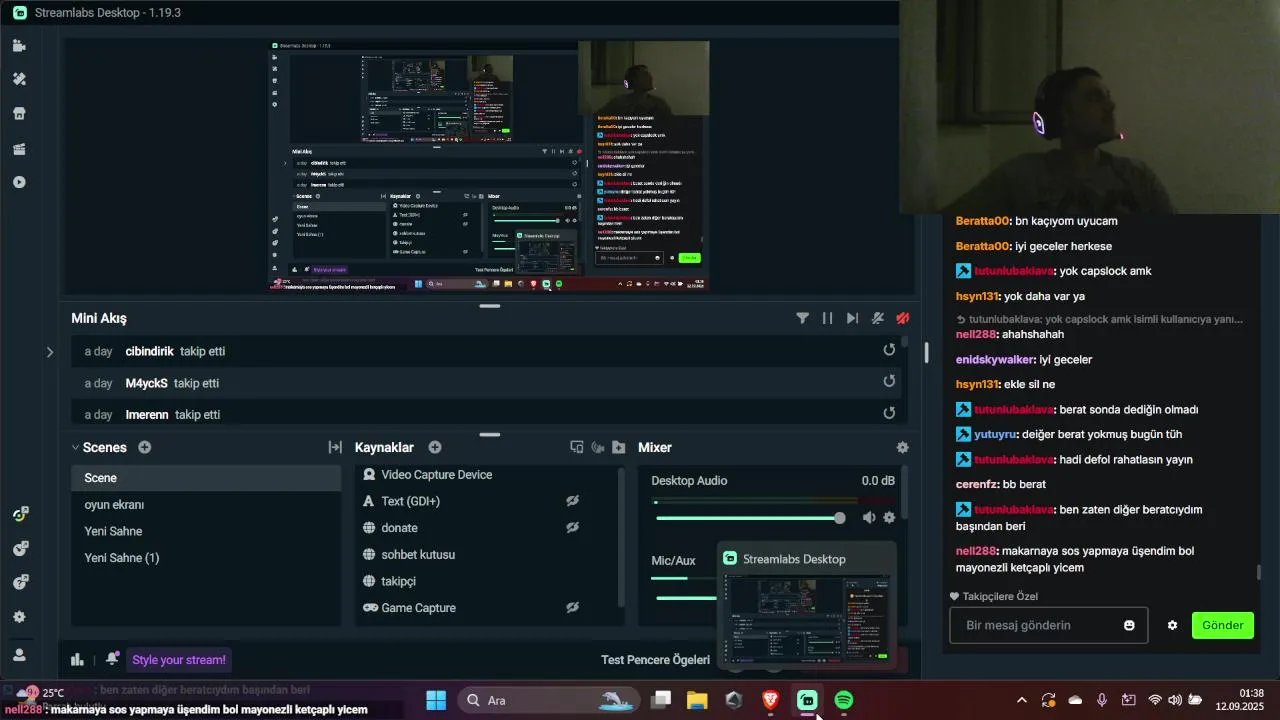Click the audio broadcast icon in Kaynaklar header
This screenshot has width=1280, height=720.
(598, 447)
